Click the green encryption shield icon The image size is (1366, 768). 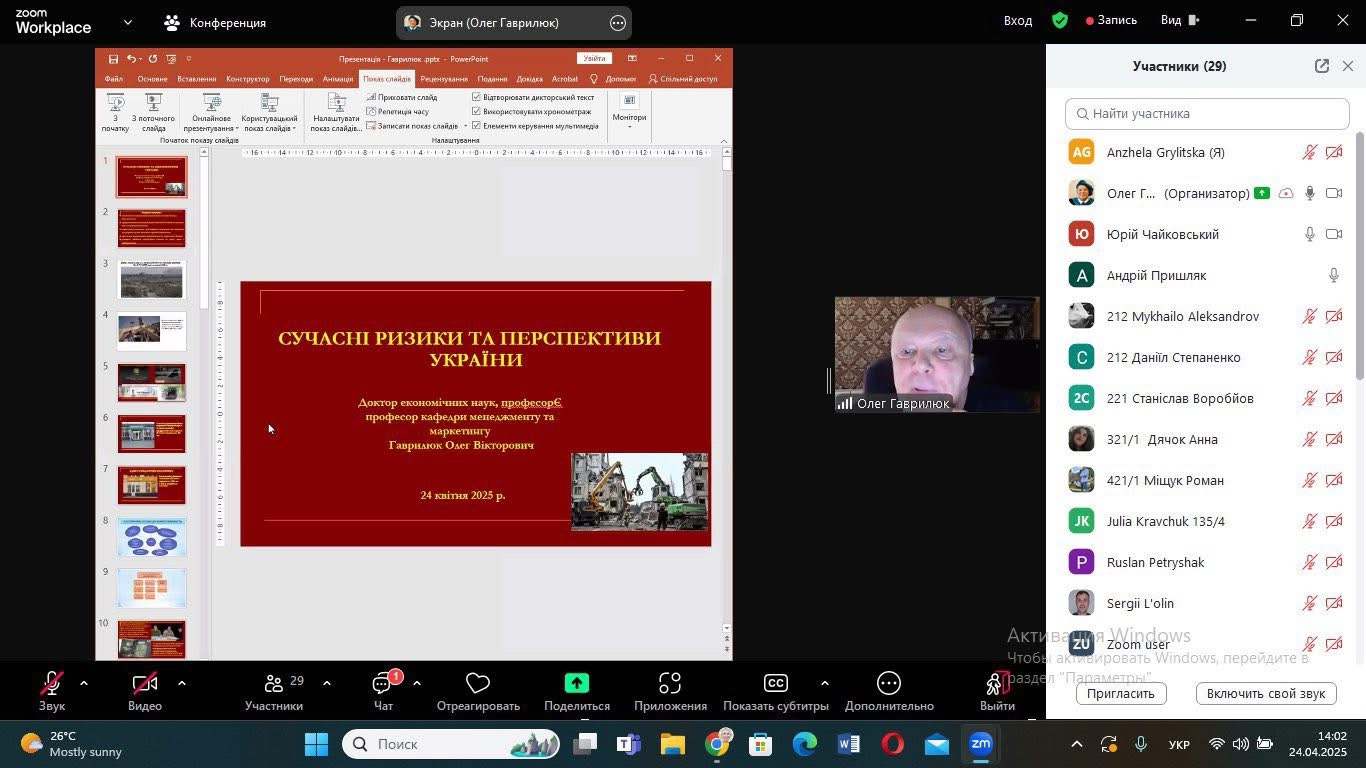point(1060,21)
